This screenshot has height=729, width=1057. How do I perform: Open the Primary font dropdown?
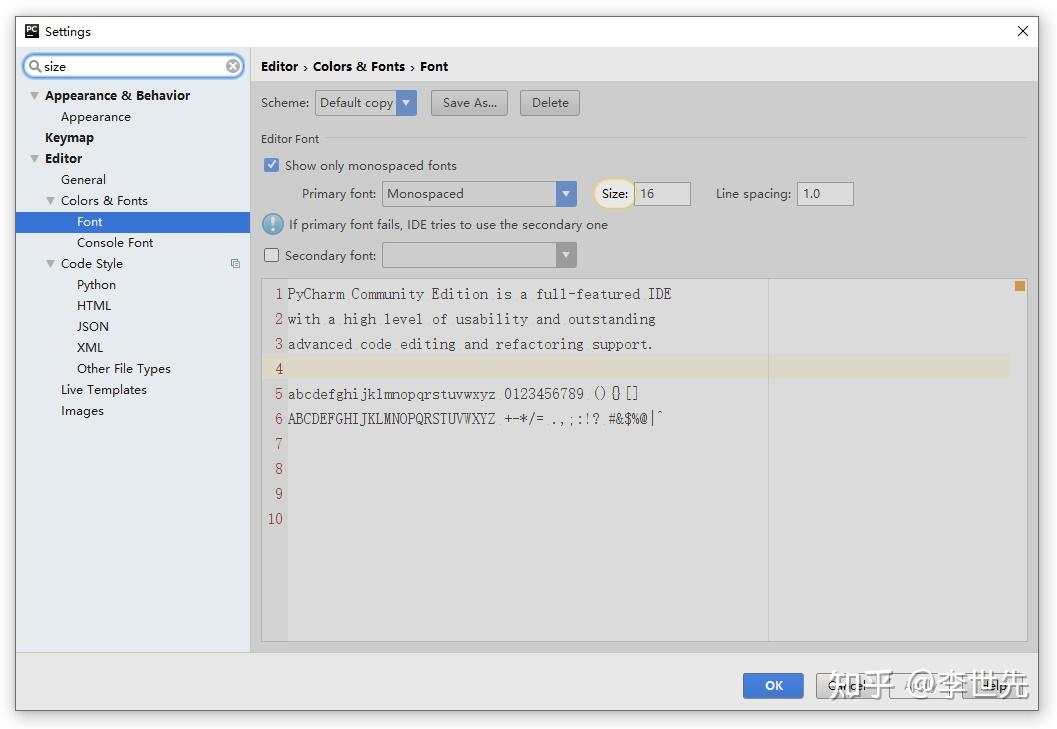pos(479,194)
